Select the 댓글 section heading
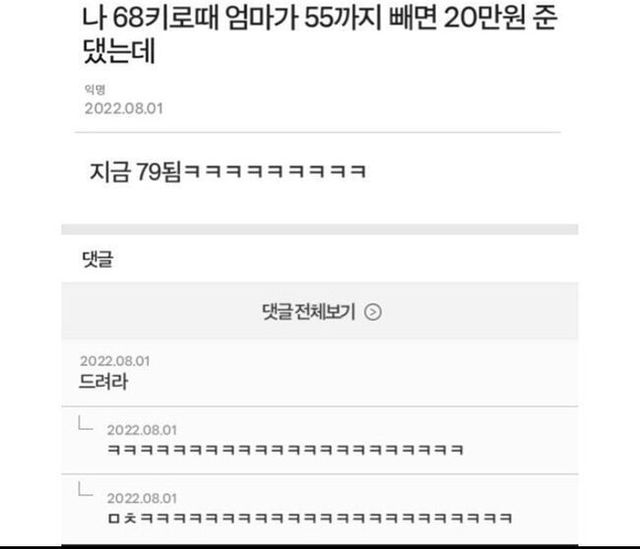 click(98, 259)
